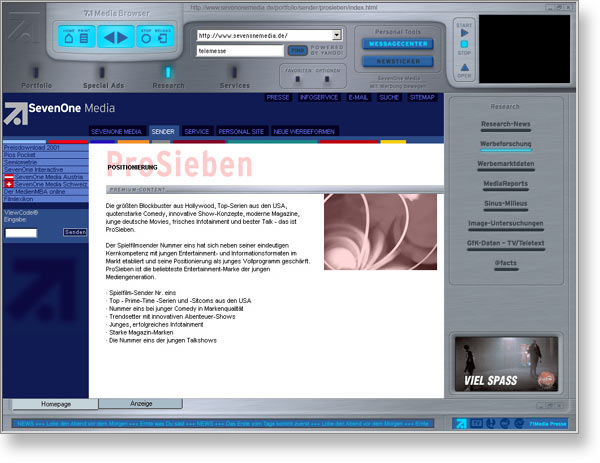
Task: Open the PERSONAL SITE tab
Action: tap(241, 131)
